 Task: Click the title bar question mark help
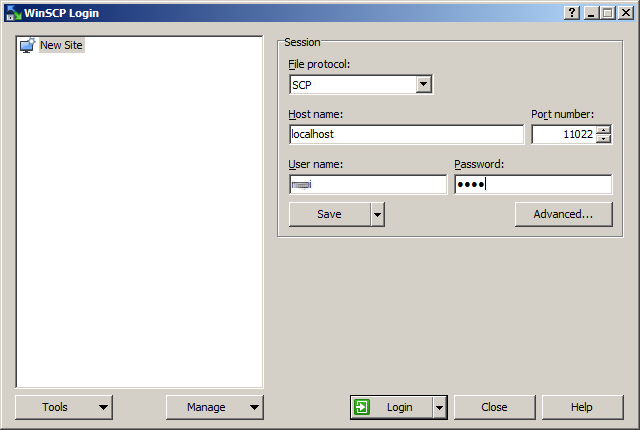tap(572, 13)
